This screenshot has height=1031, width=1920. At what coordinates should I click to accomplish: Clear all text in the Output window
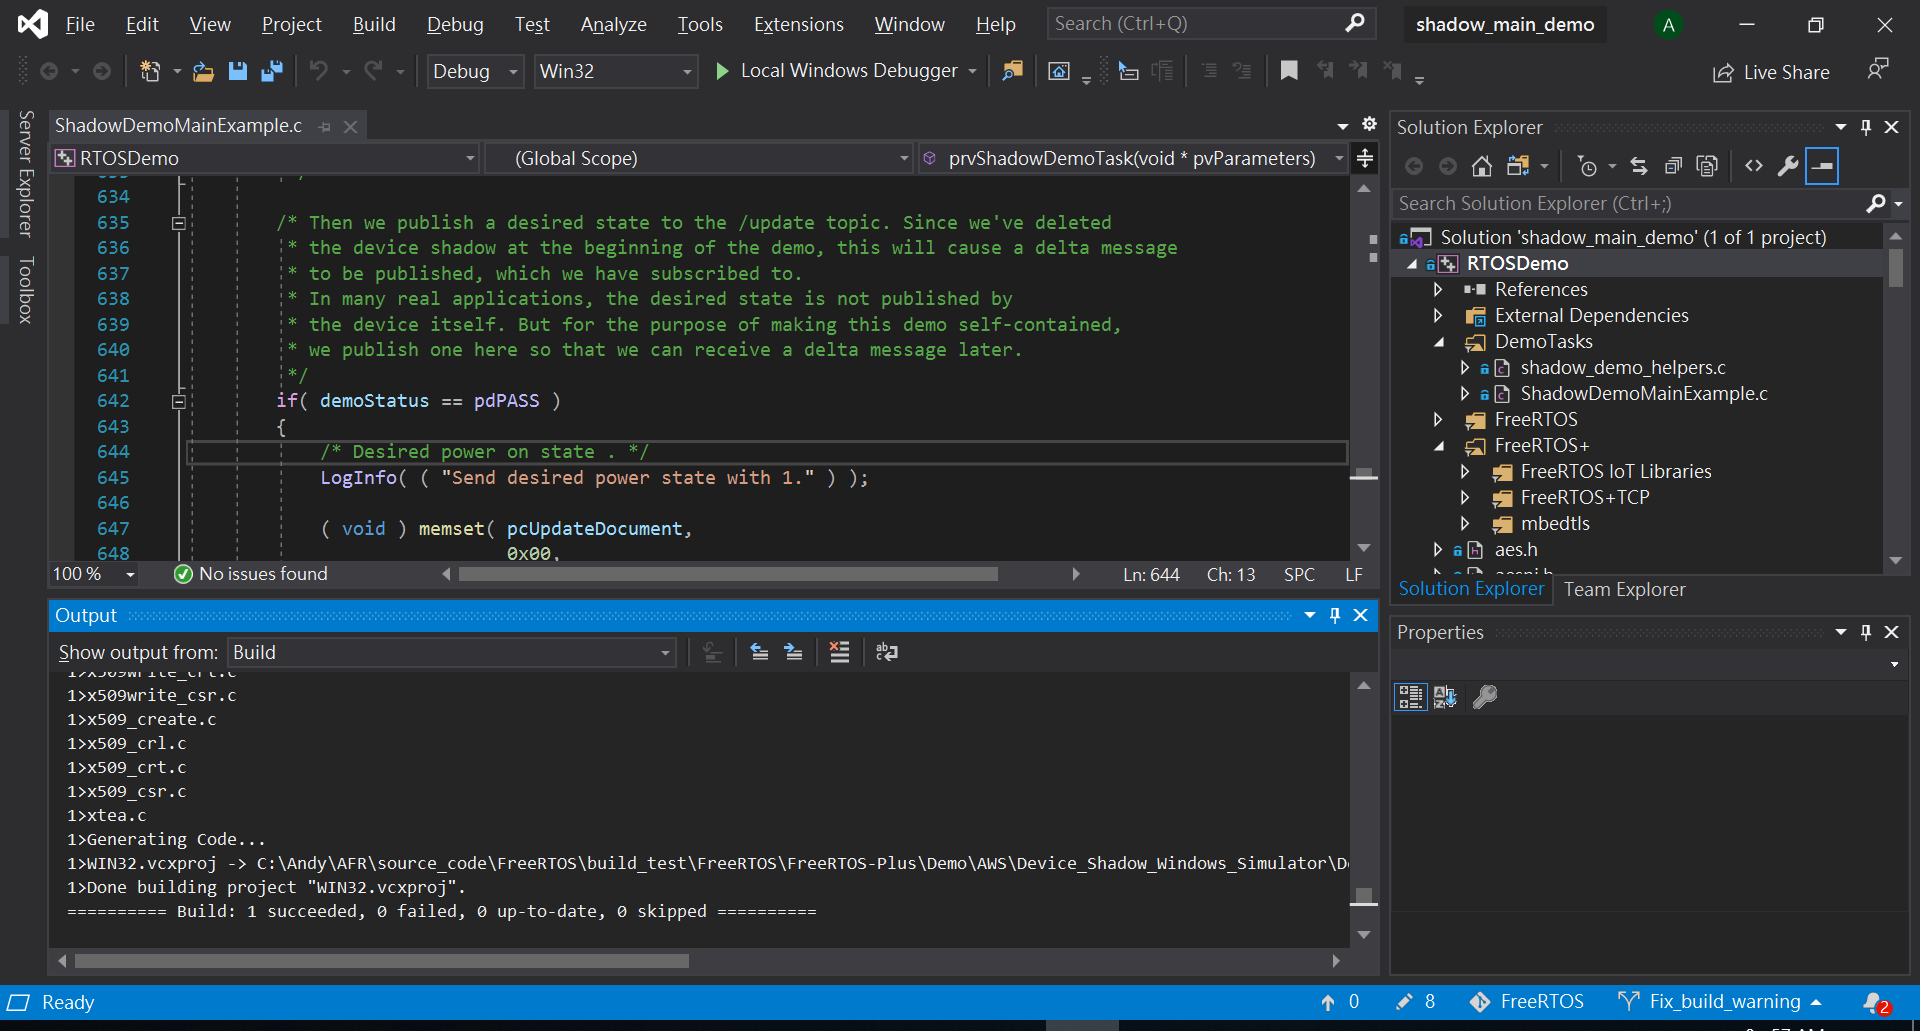pos(840,652)
